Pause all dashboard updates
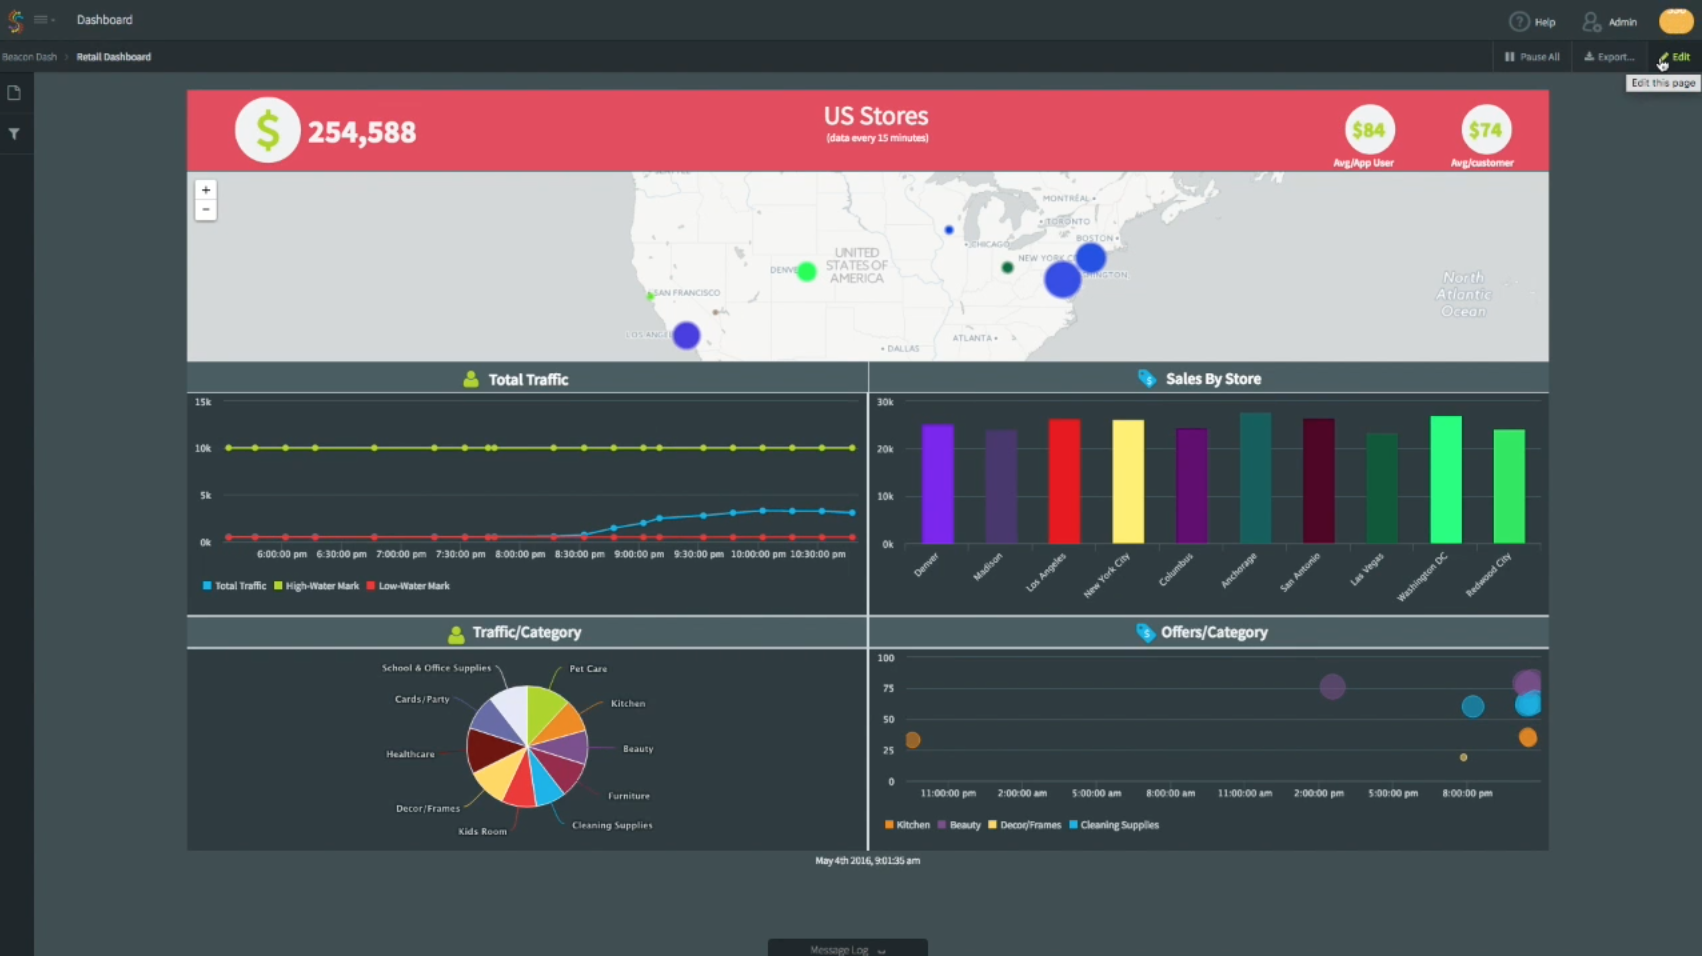The image size is (1702, 956). click(1532, 57)
